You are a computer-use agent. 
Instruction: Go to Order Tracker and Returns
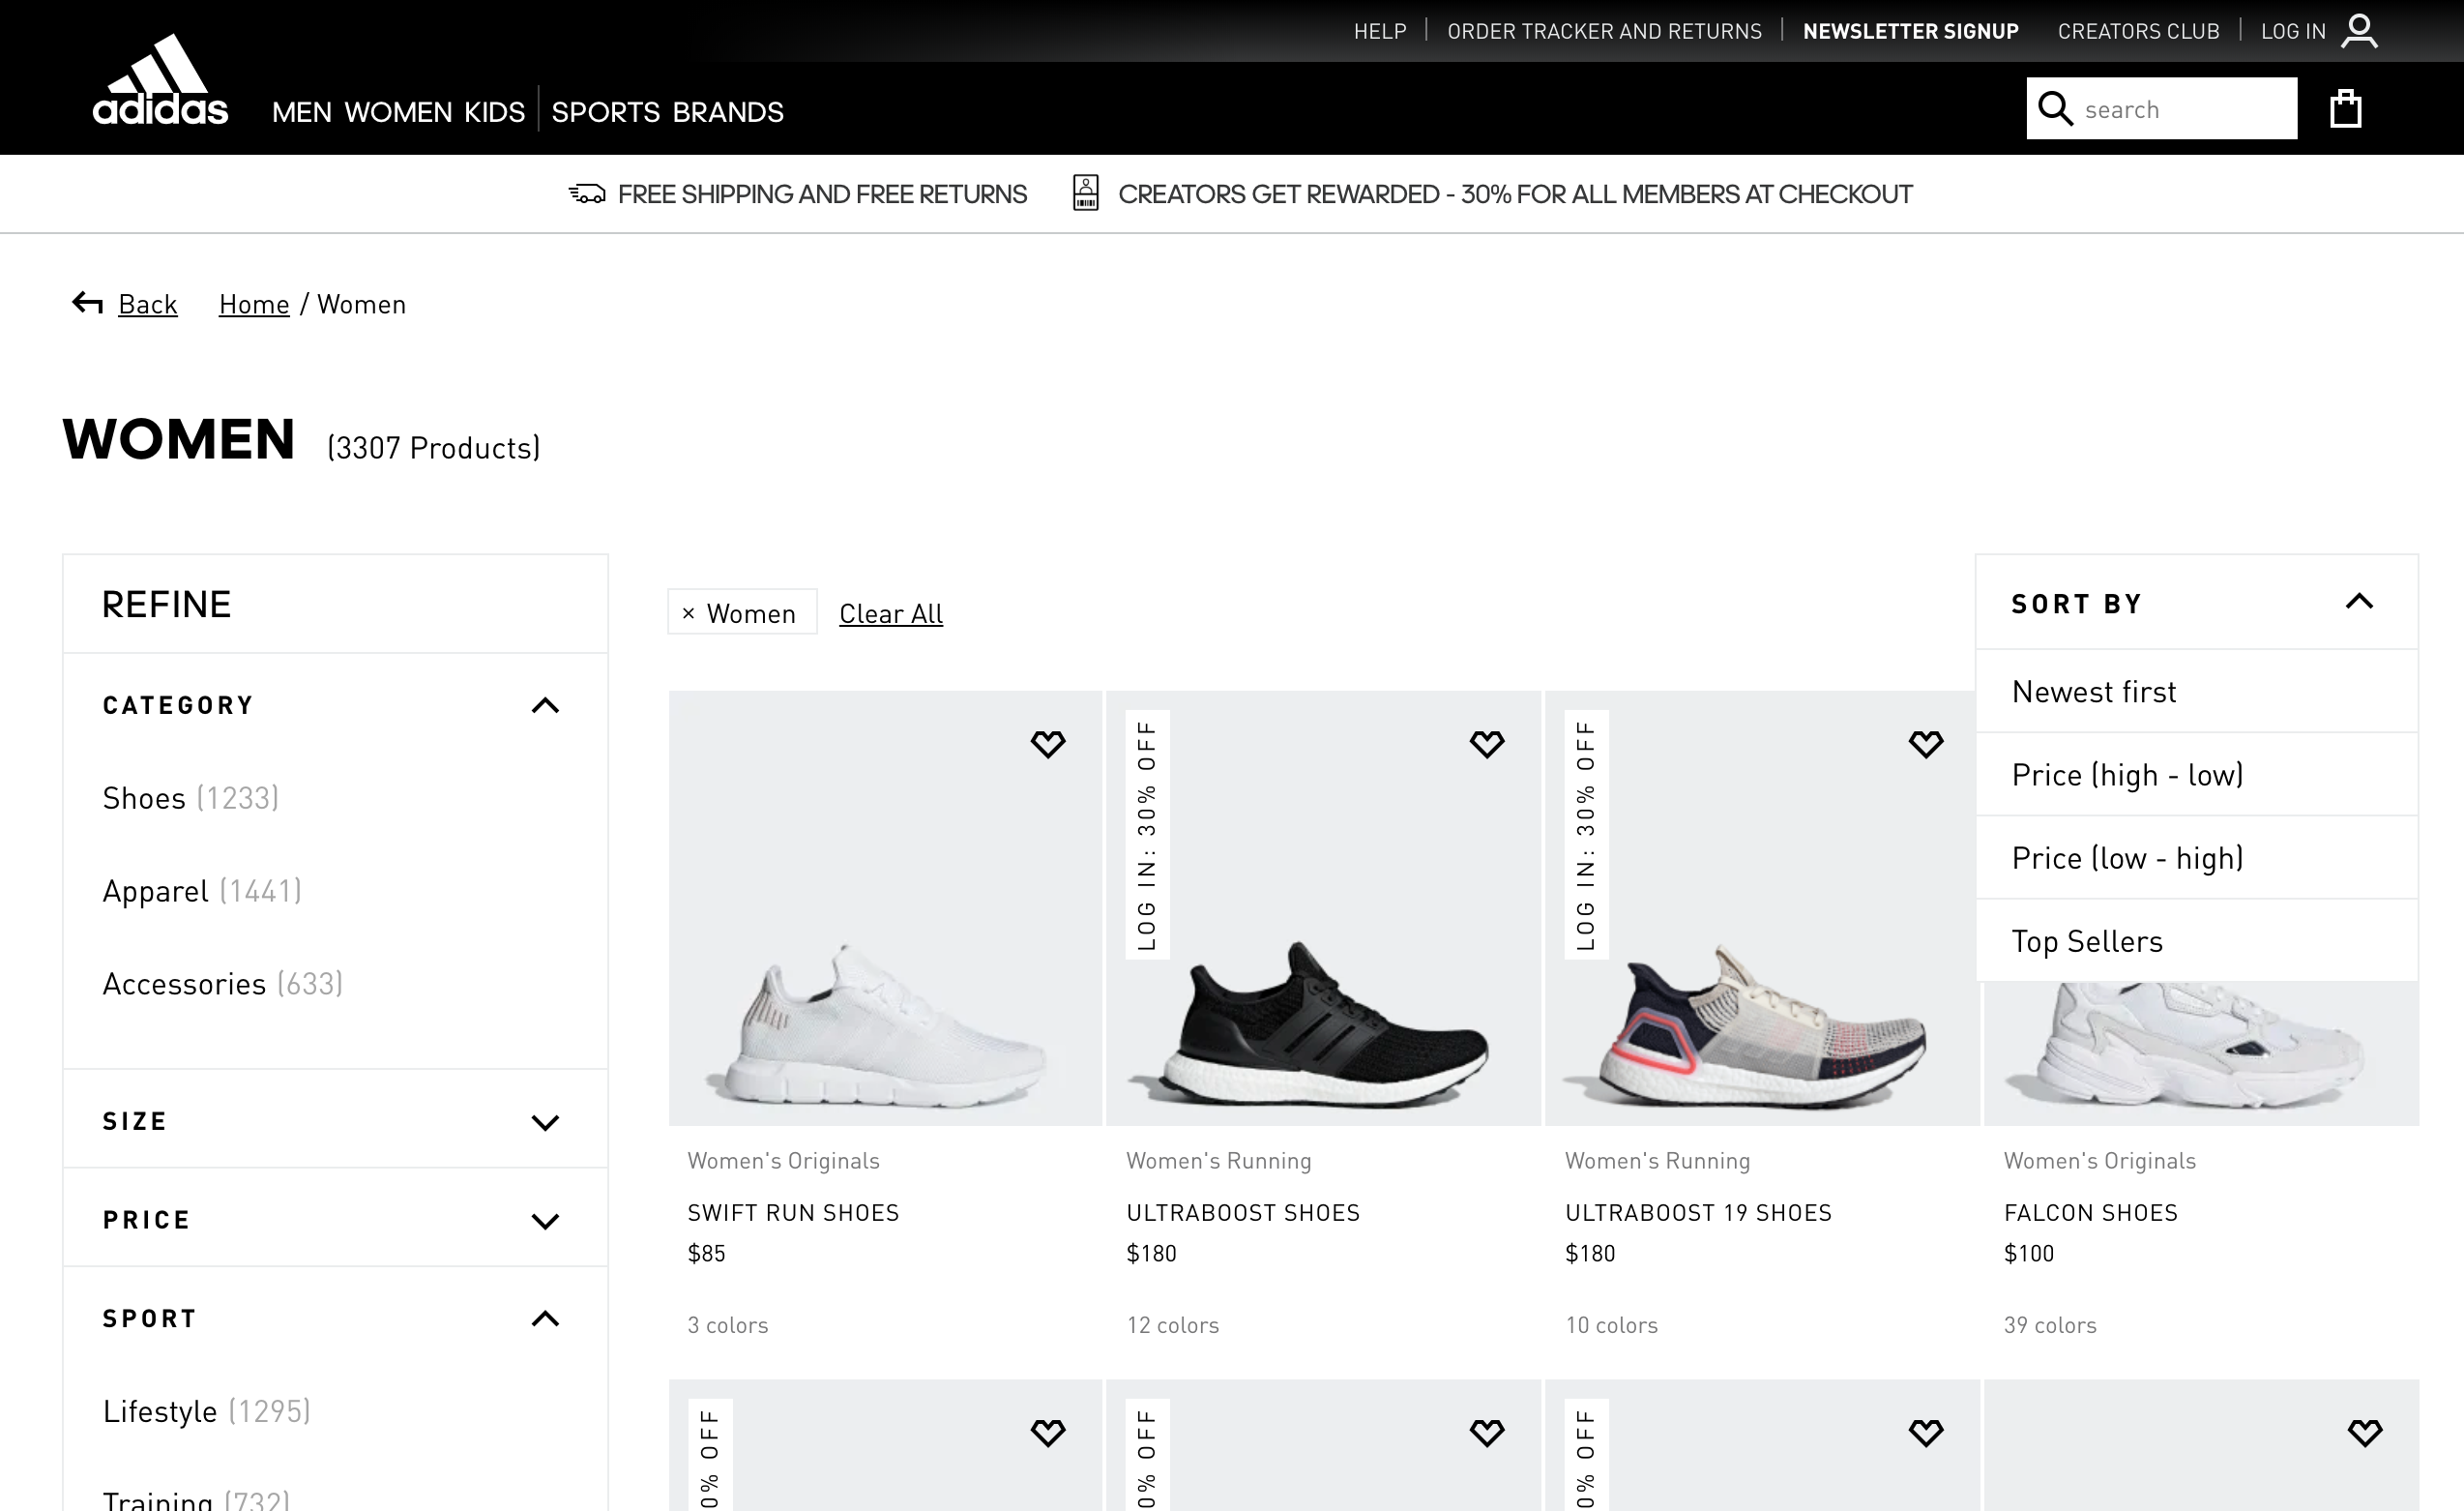[x=1604, y=31]
